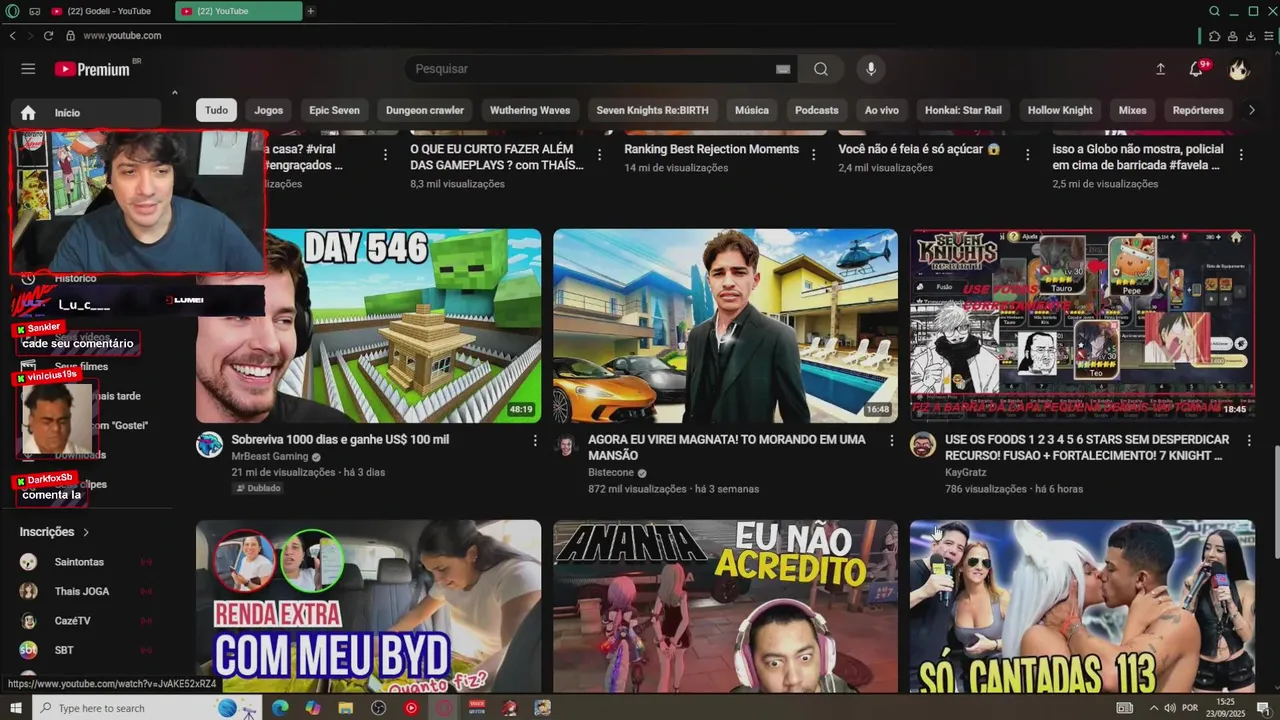Select the Repórteres filter chip
1280x720 pixels.
(x=1198, y=110)
